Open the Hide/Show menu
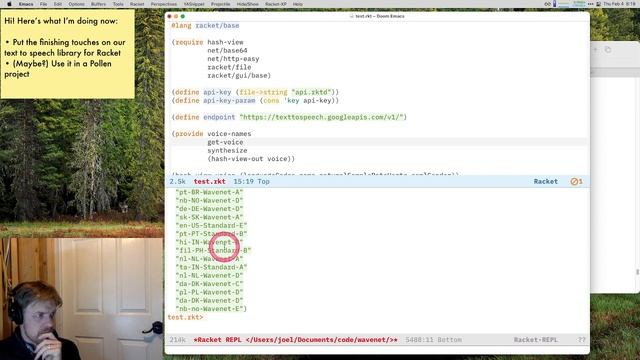 248,4
